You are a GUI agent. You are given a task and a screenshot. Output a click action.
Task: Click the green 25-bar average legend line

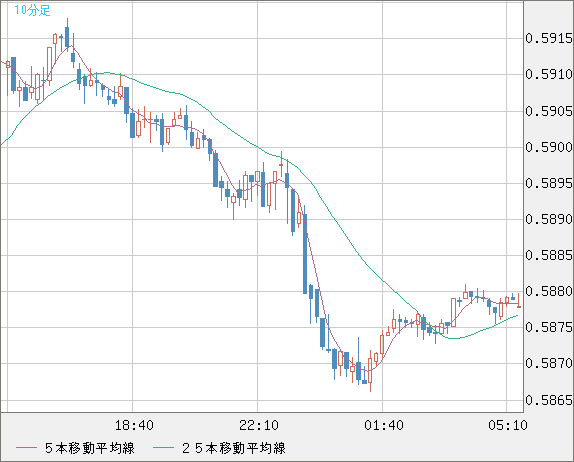point(164,448)
